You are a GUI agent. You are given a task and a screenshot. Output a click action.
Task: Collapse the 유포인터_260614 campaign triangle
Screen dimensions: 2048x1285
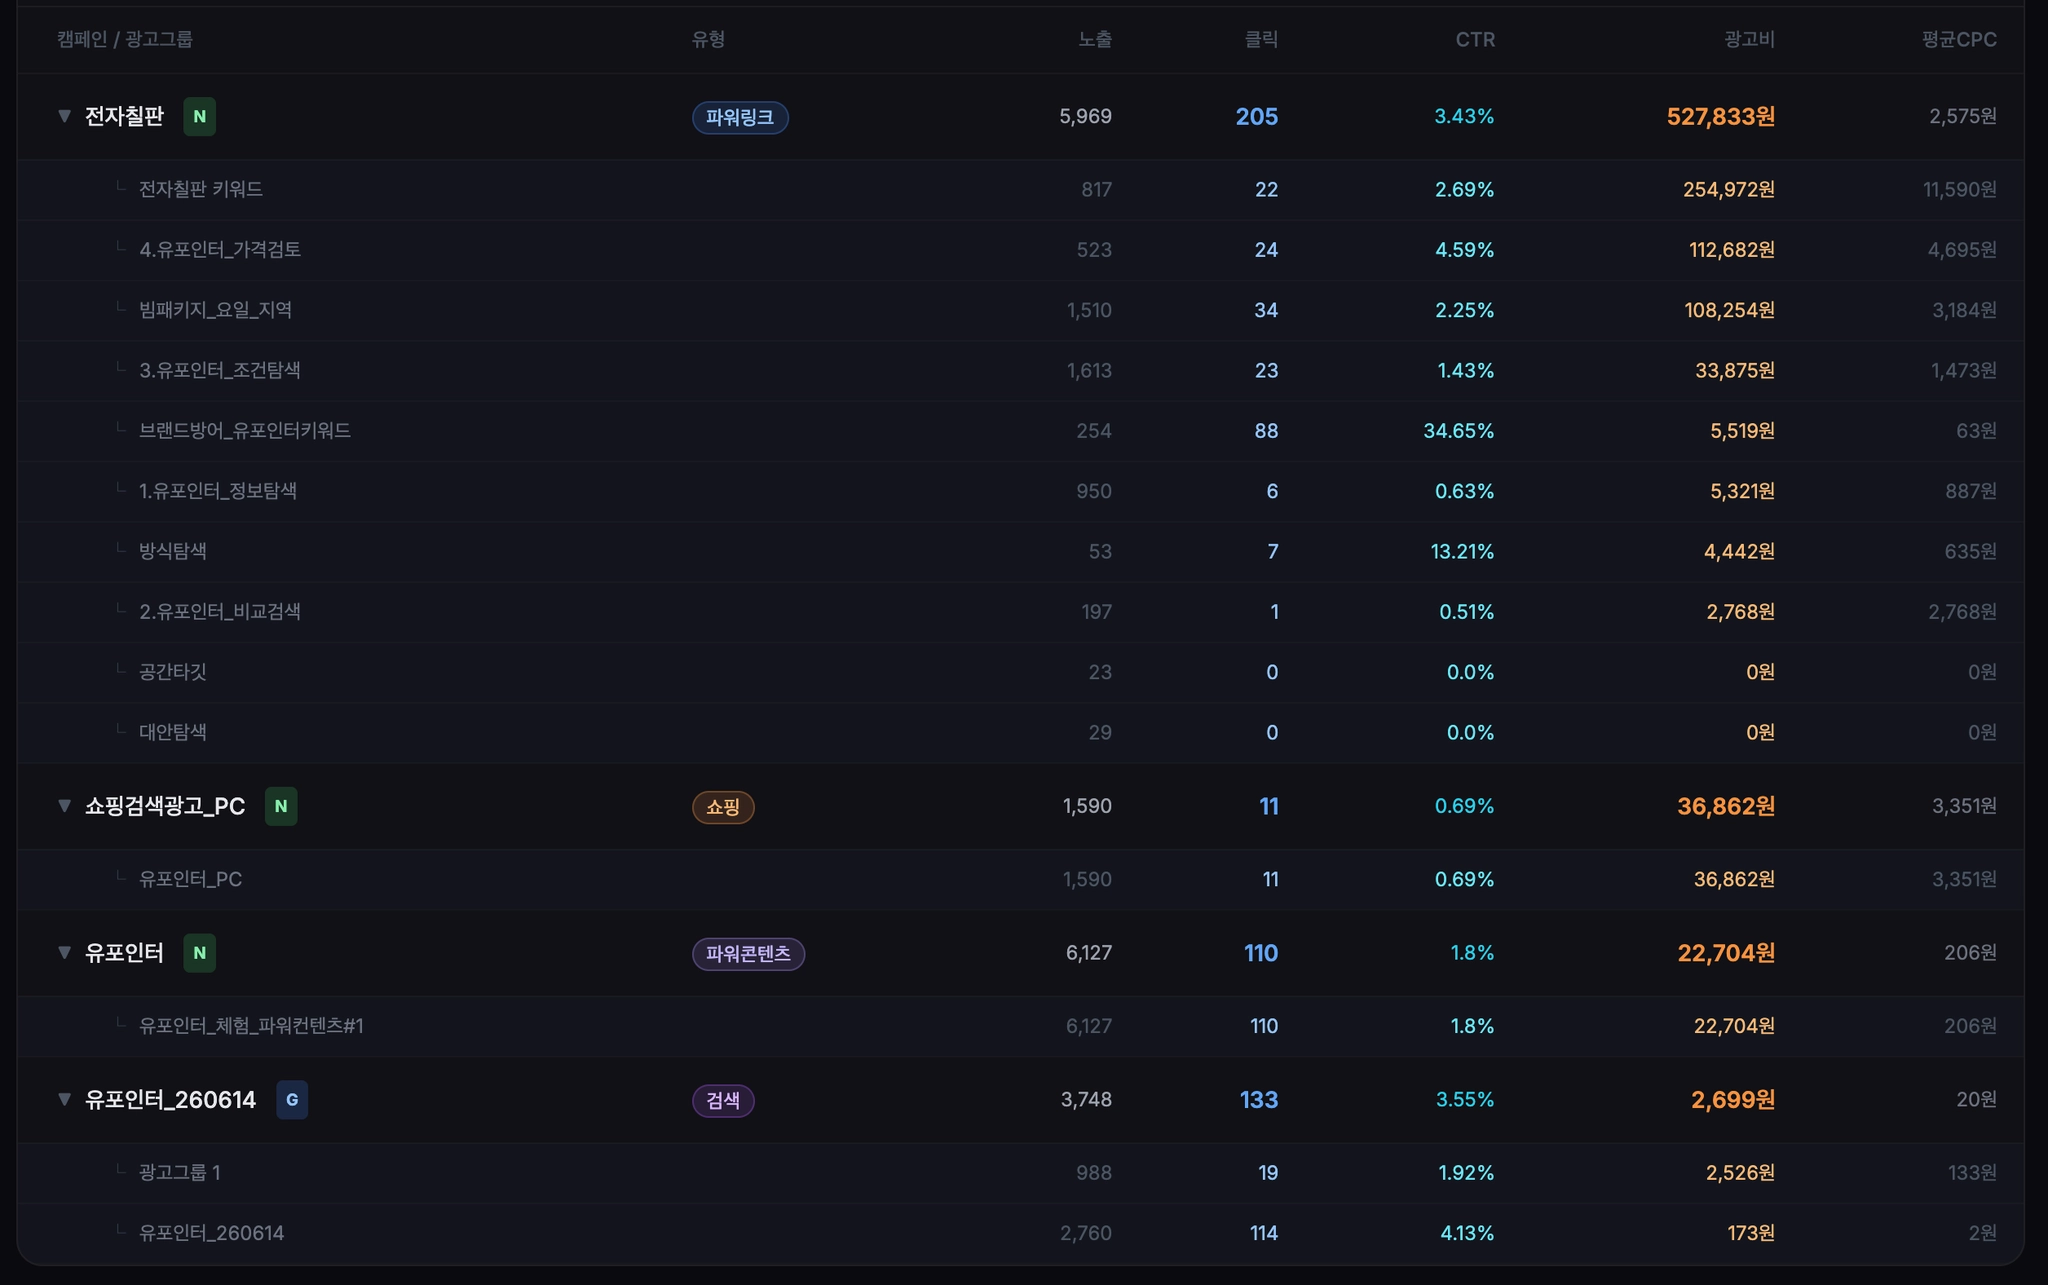point(64,1100)
